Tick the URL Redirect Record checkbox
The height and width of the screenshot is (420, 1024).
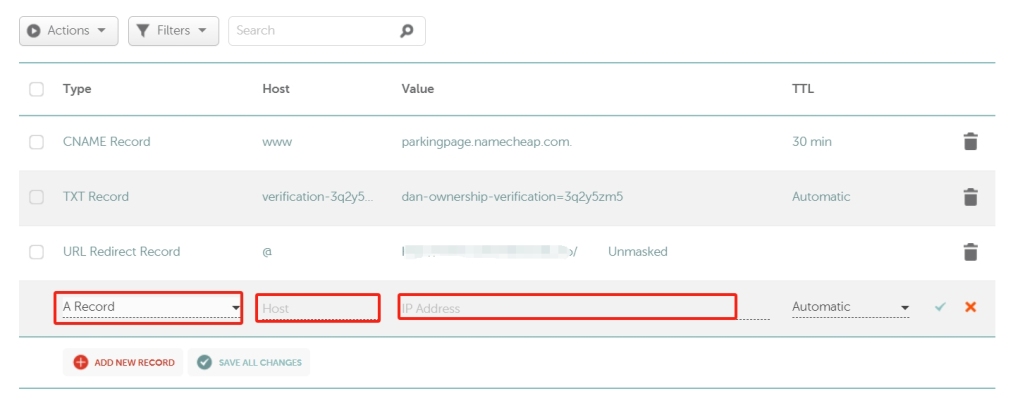(x=37, y=252)
